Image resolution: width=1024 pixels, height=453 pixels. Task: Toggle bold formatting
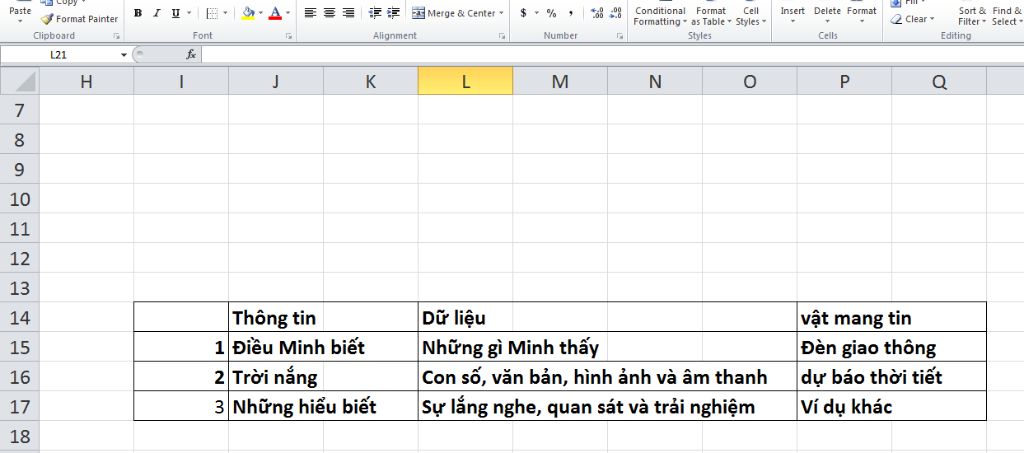pyautogui.click(x=138, y=13)
